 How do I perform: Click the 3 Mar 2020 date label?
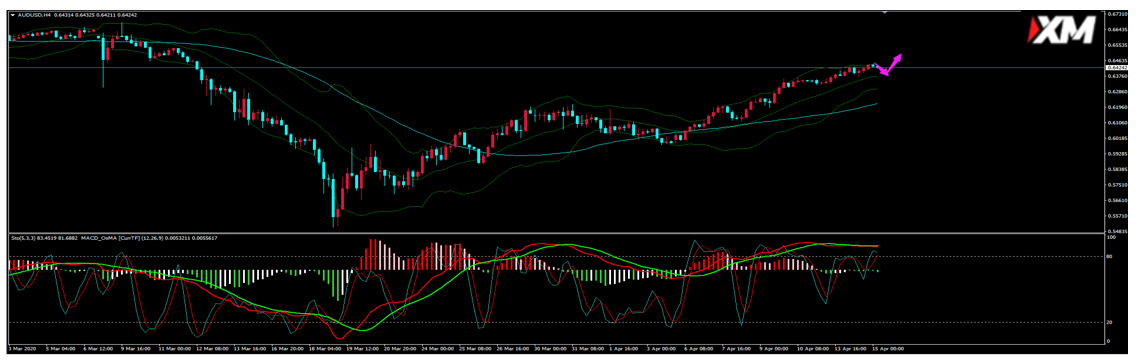coord(23,349)
